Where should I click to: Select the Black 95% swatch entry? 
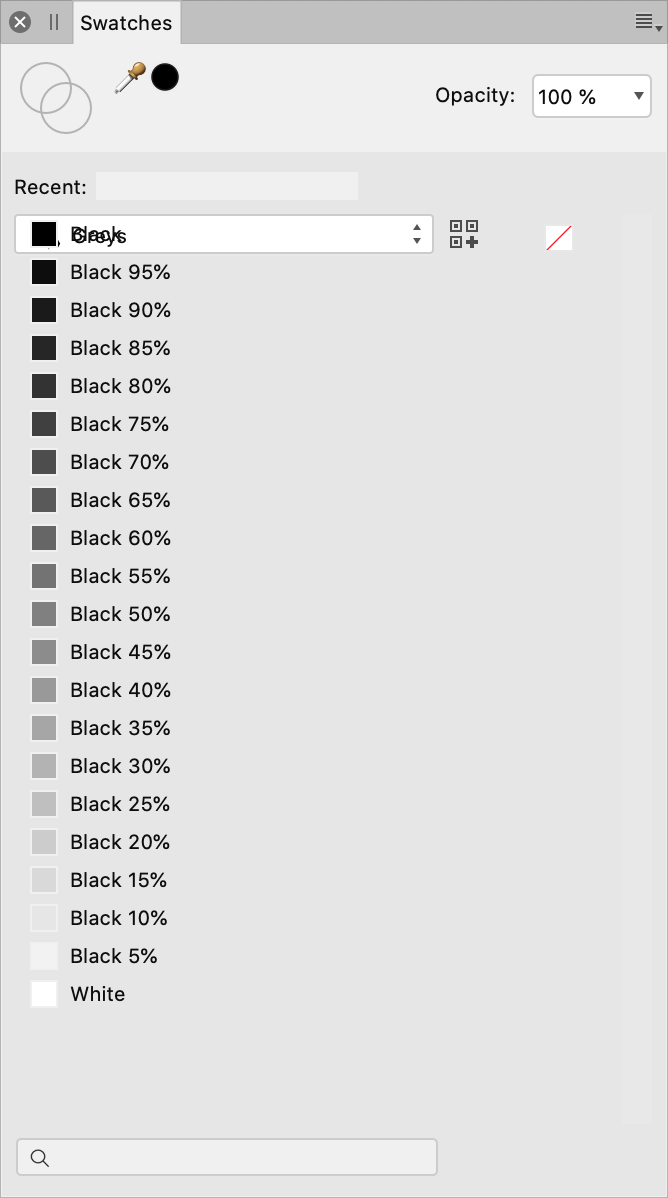[101, 272]
